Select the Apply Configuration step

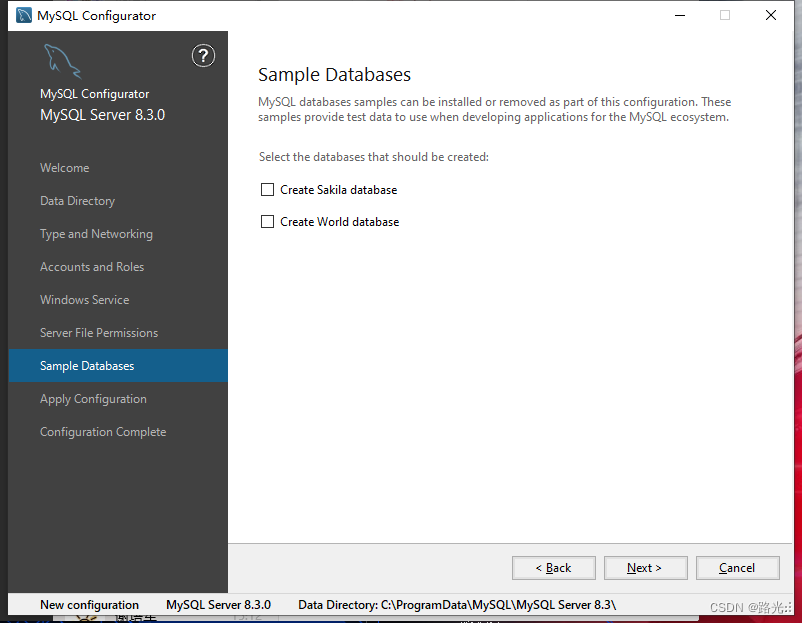tap(93, 398)
